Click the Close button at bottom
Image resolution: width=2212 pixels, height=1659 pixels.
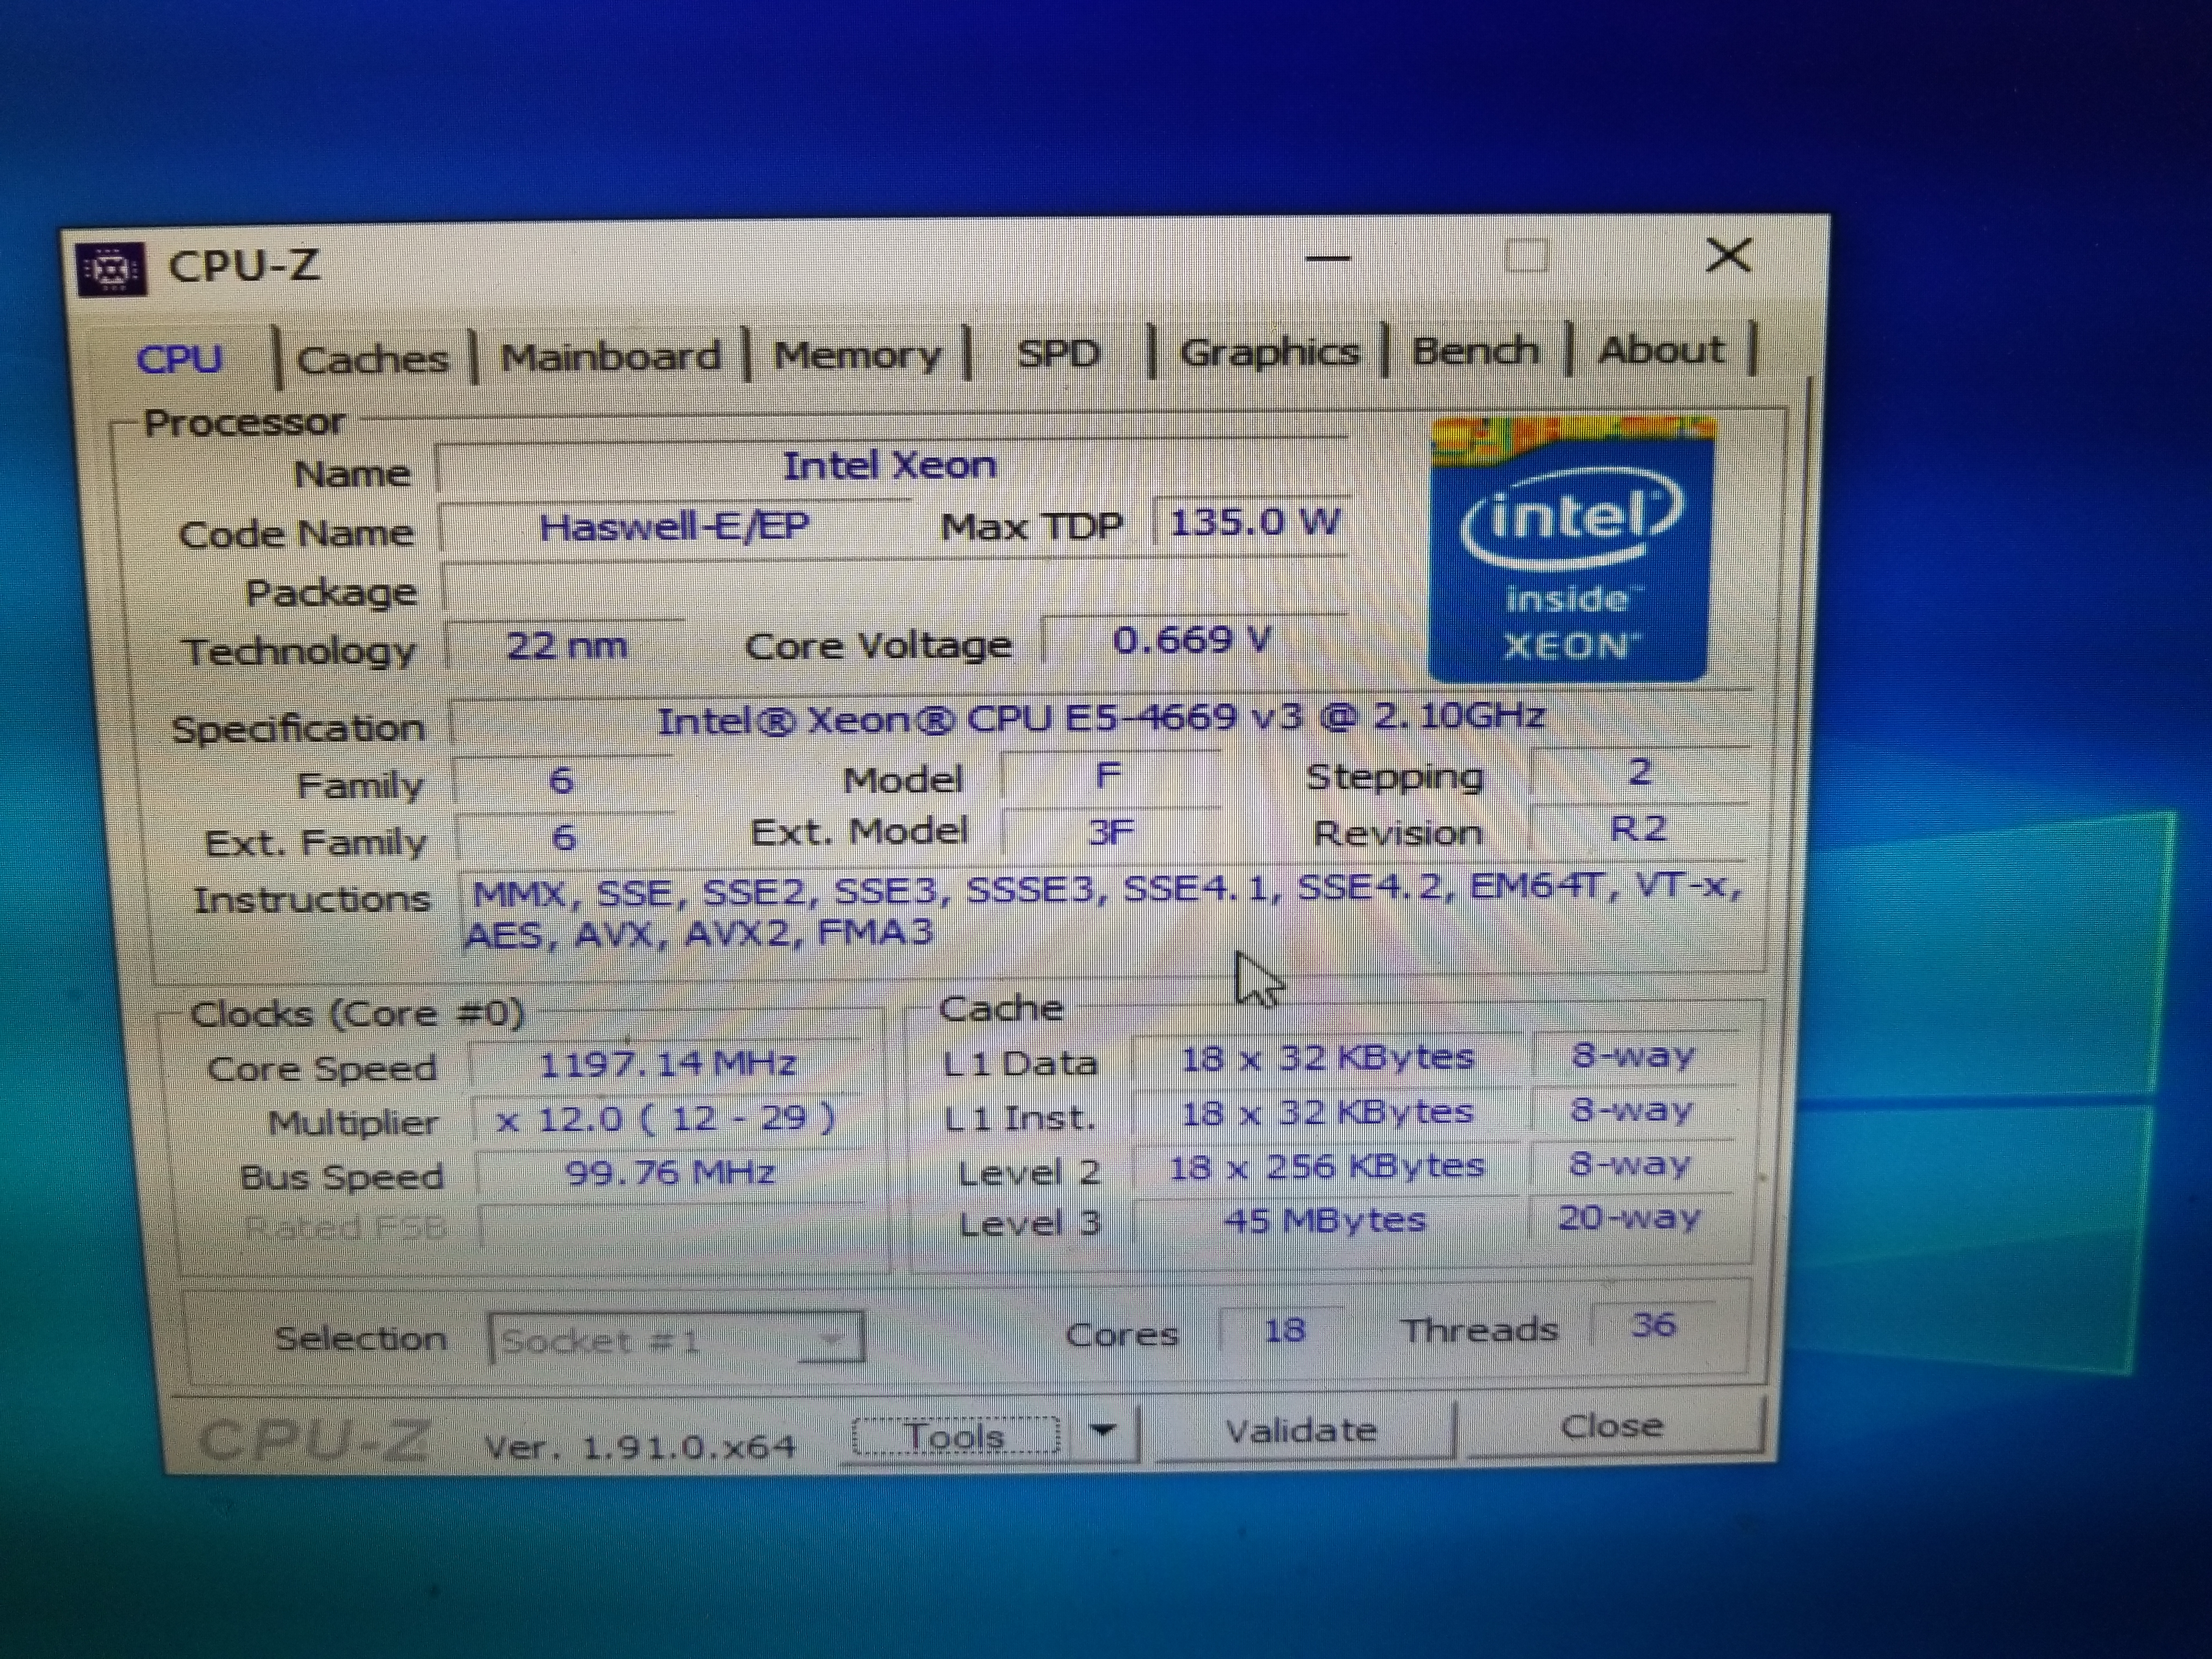pos(1612,1425)
